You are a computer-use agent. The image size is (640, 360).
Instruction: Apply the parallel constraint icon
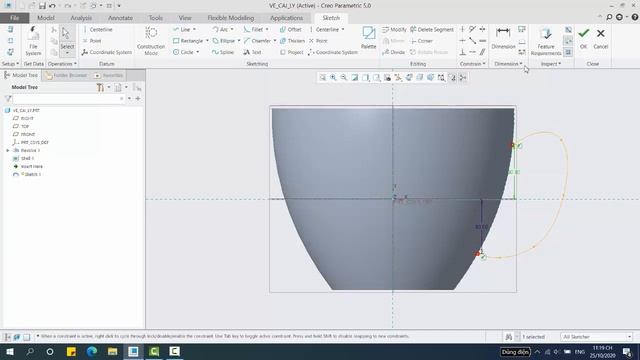pos(482,52)
